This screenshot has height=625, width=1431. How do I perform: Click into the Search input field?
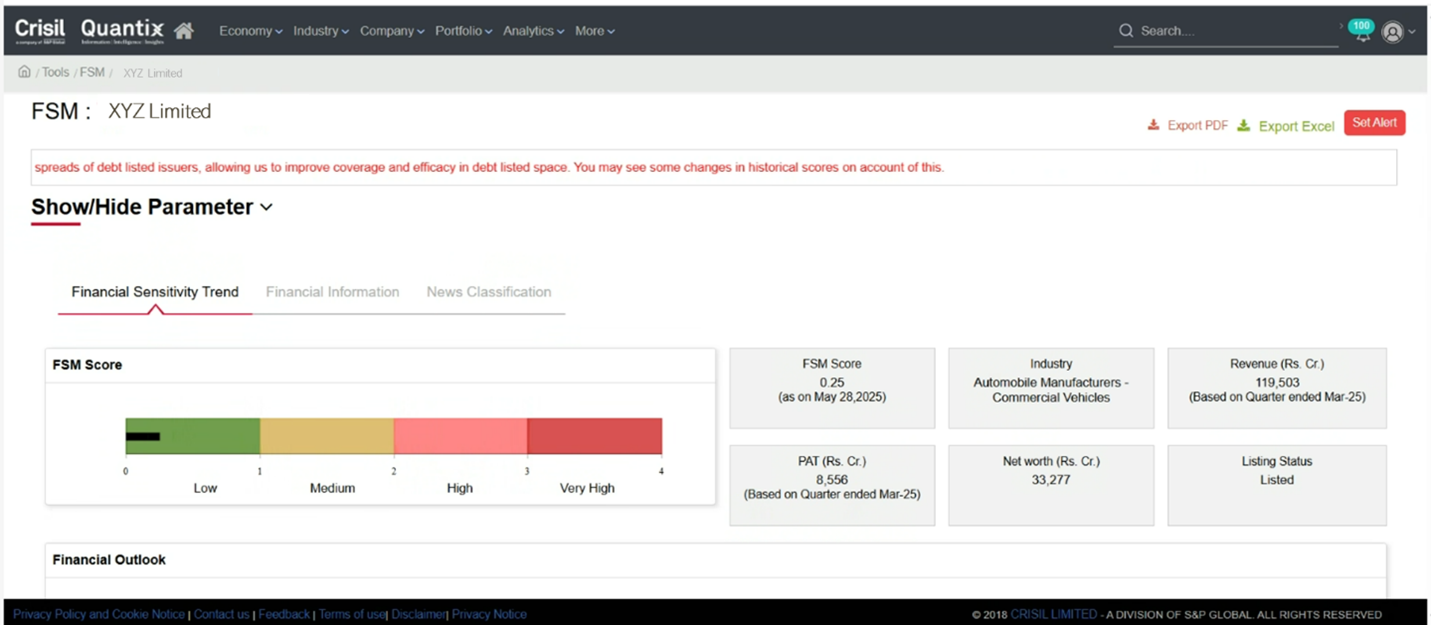coord(1236,31)
